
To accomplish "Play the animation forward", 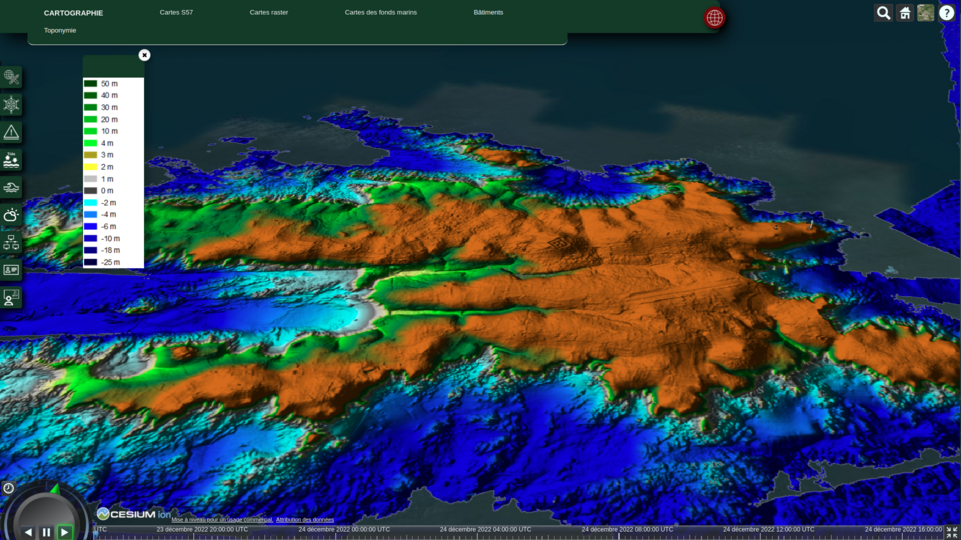I will pyautogui.click(x=64, y=533).
